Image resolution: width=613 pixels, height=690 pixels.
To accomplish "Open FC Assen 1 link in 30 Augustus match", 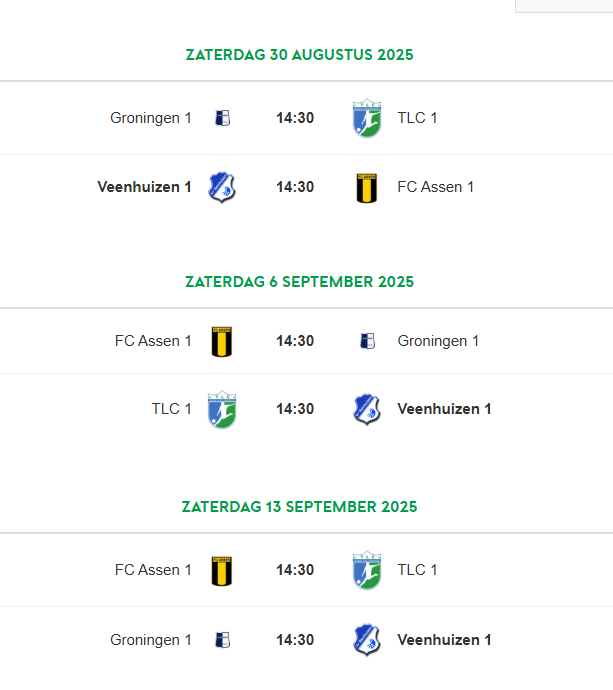I will pyautogui.click(x=436, y=187).
